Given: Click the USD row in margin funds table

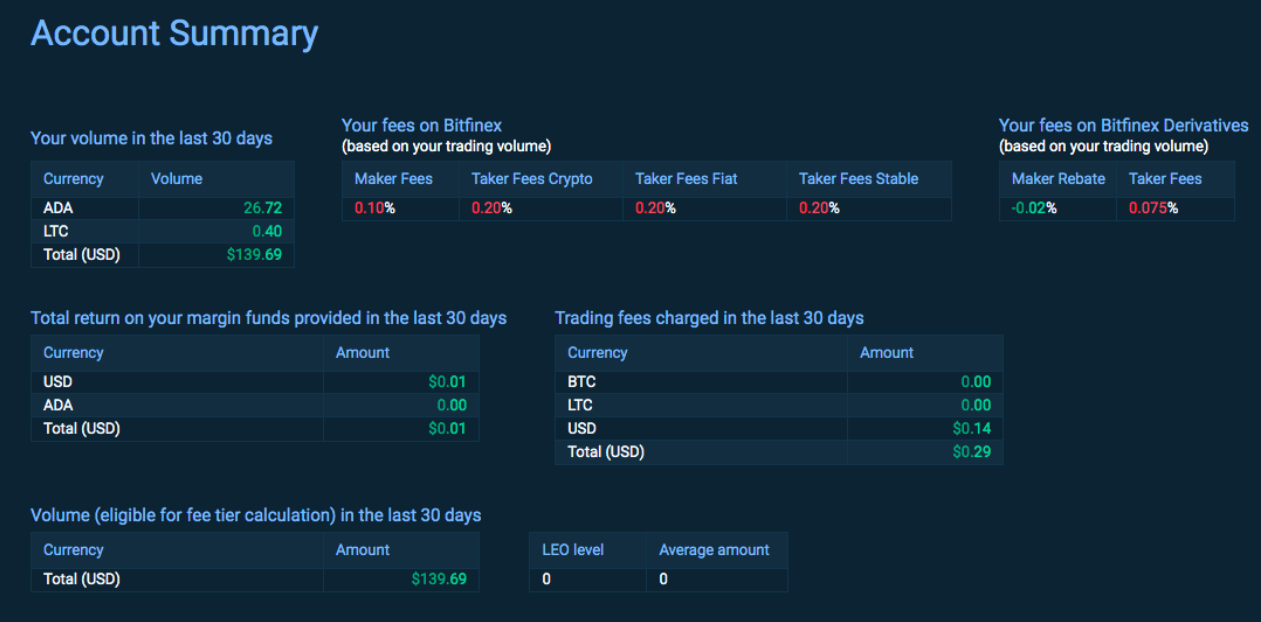Looking at the screenshot, I should tap(255, 382).
